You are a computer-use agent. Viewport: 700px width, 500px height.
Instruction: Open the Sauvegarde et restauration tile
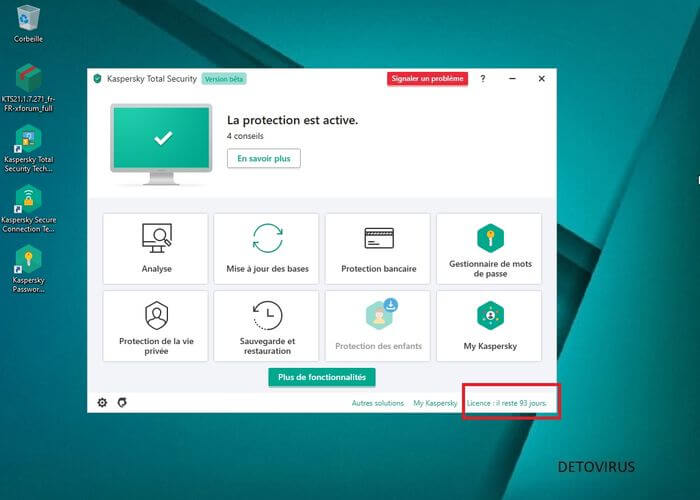267,326
